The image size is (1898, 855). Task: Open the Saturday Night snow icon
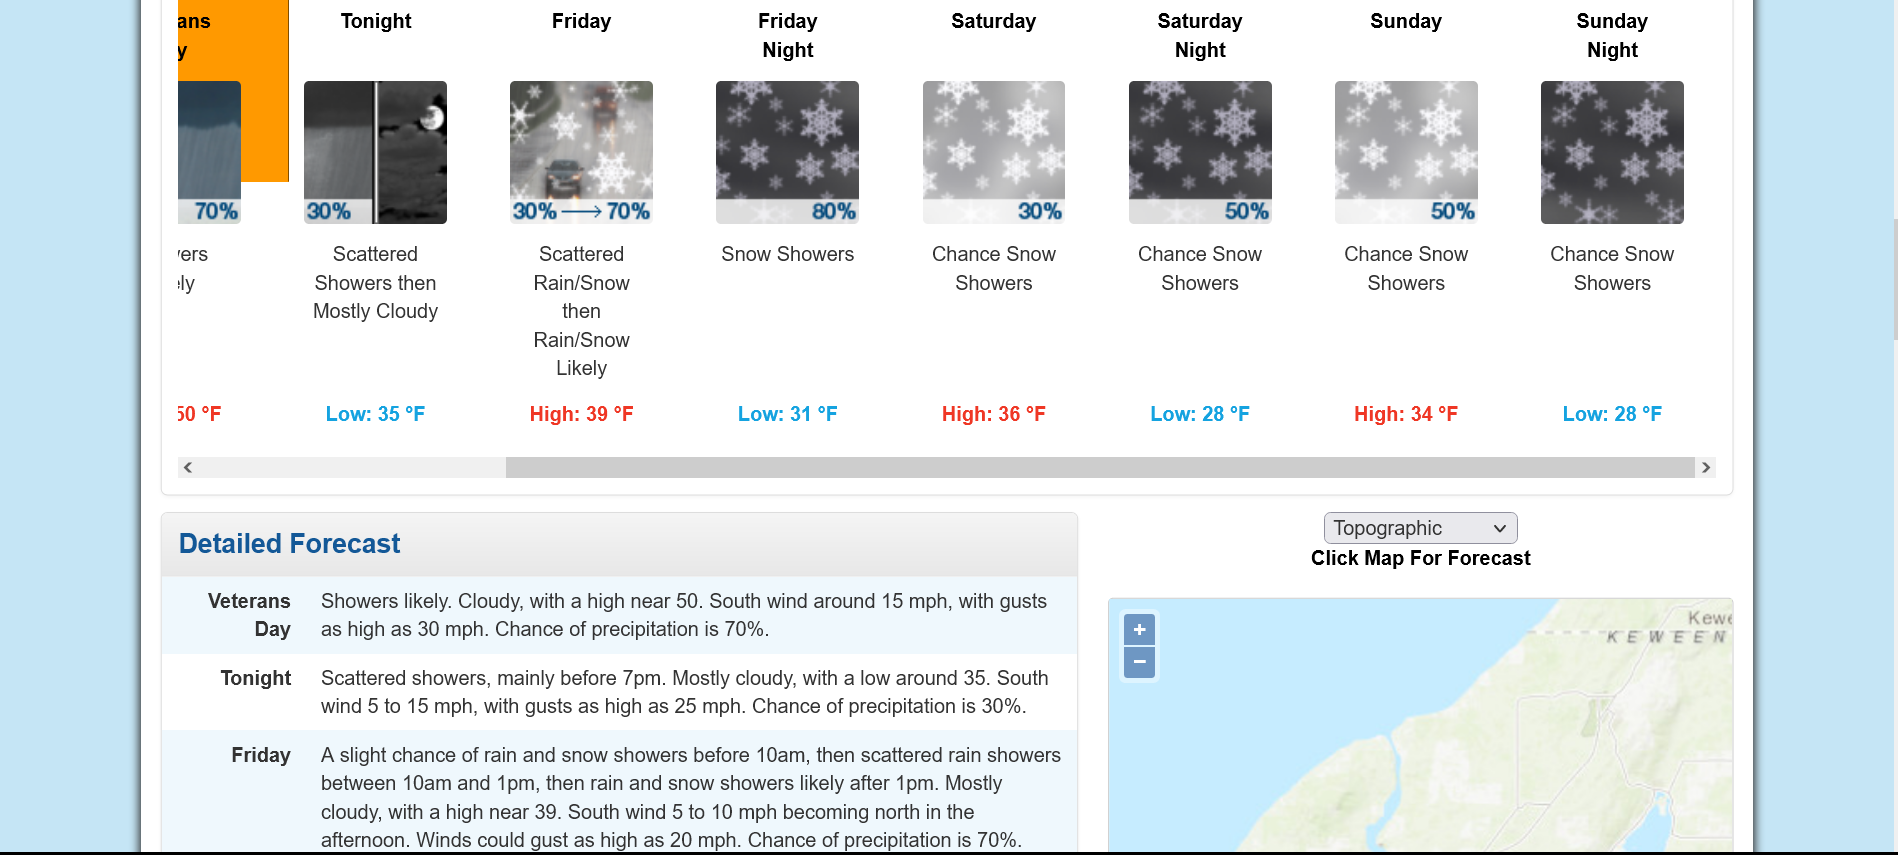coord(1200,152)
